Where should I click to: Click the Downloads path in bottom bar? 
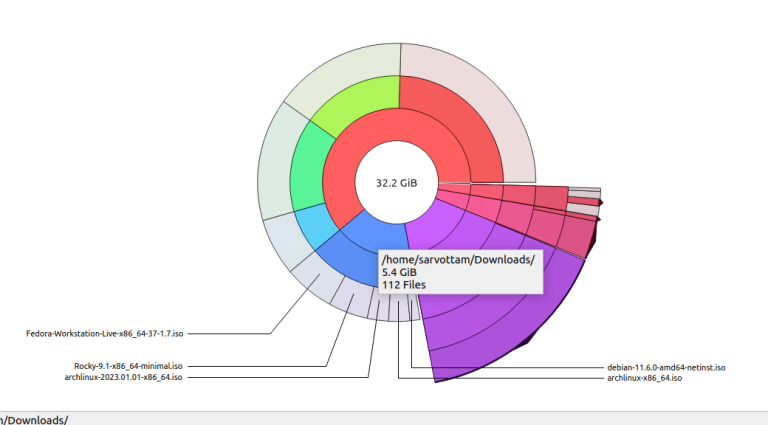coord(34,419)
